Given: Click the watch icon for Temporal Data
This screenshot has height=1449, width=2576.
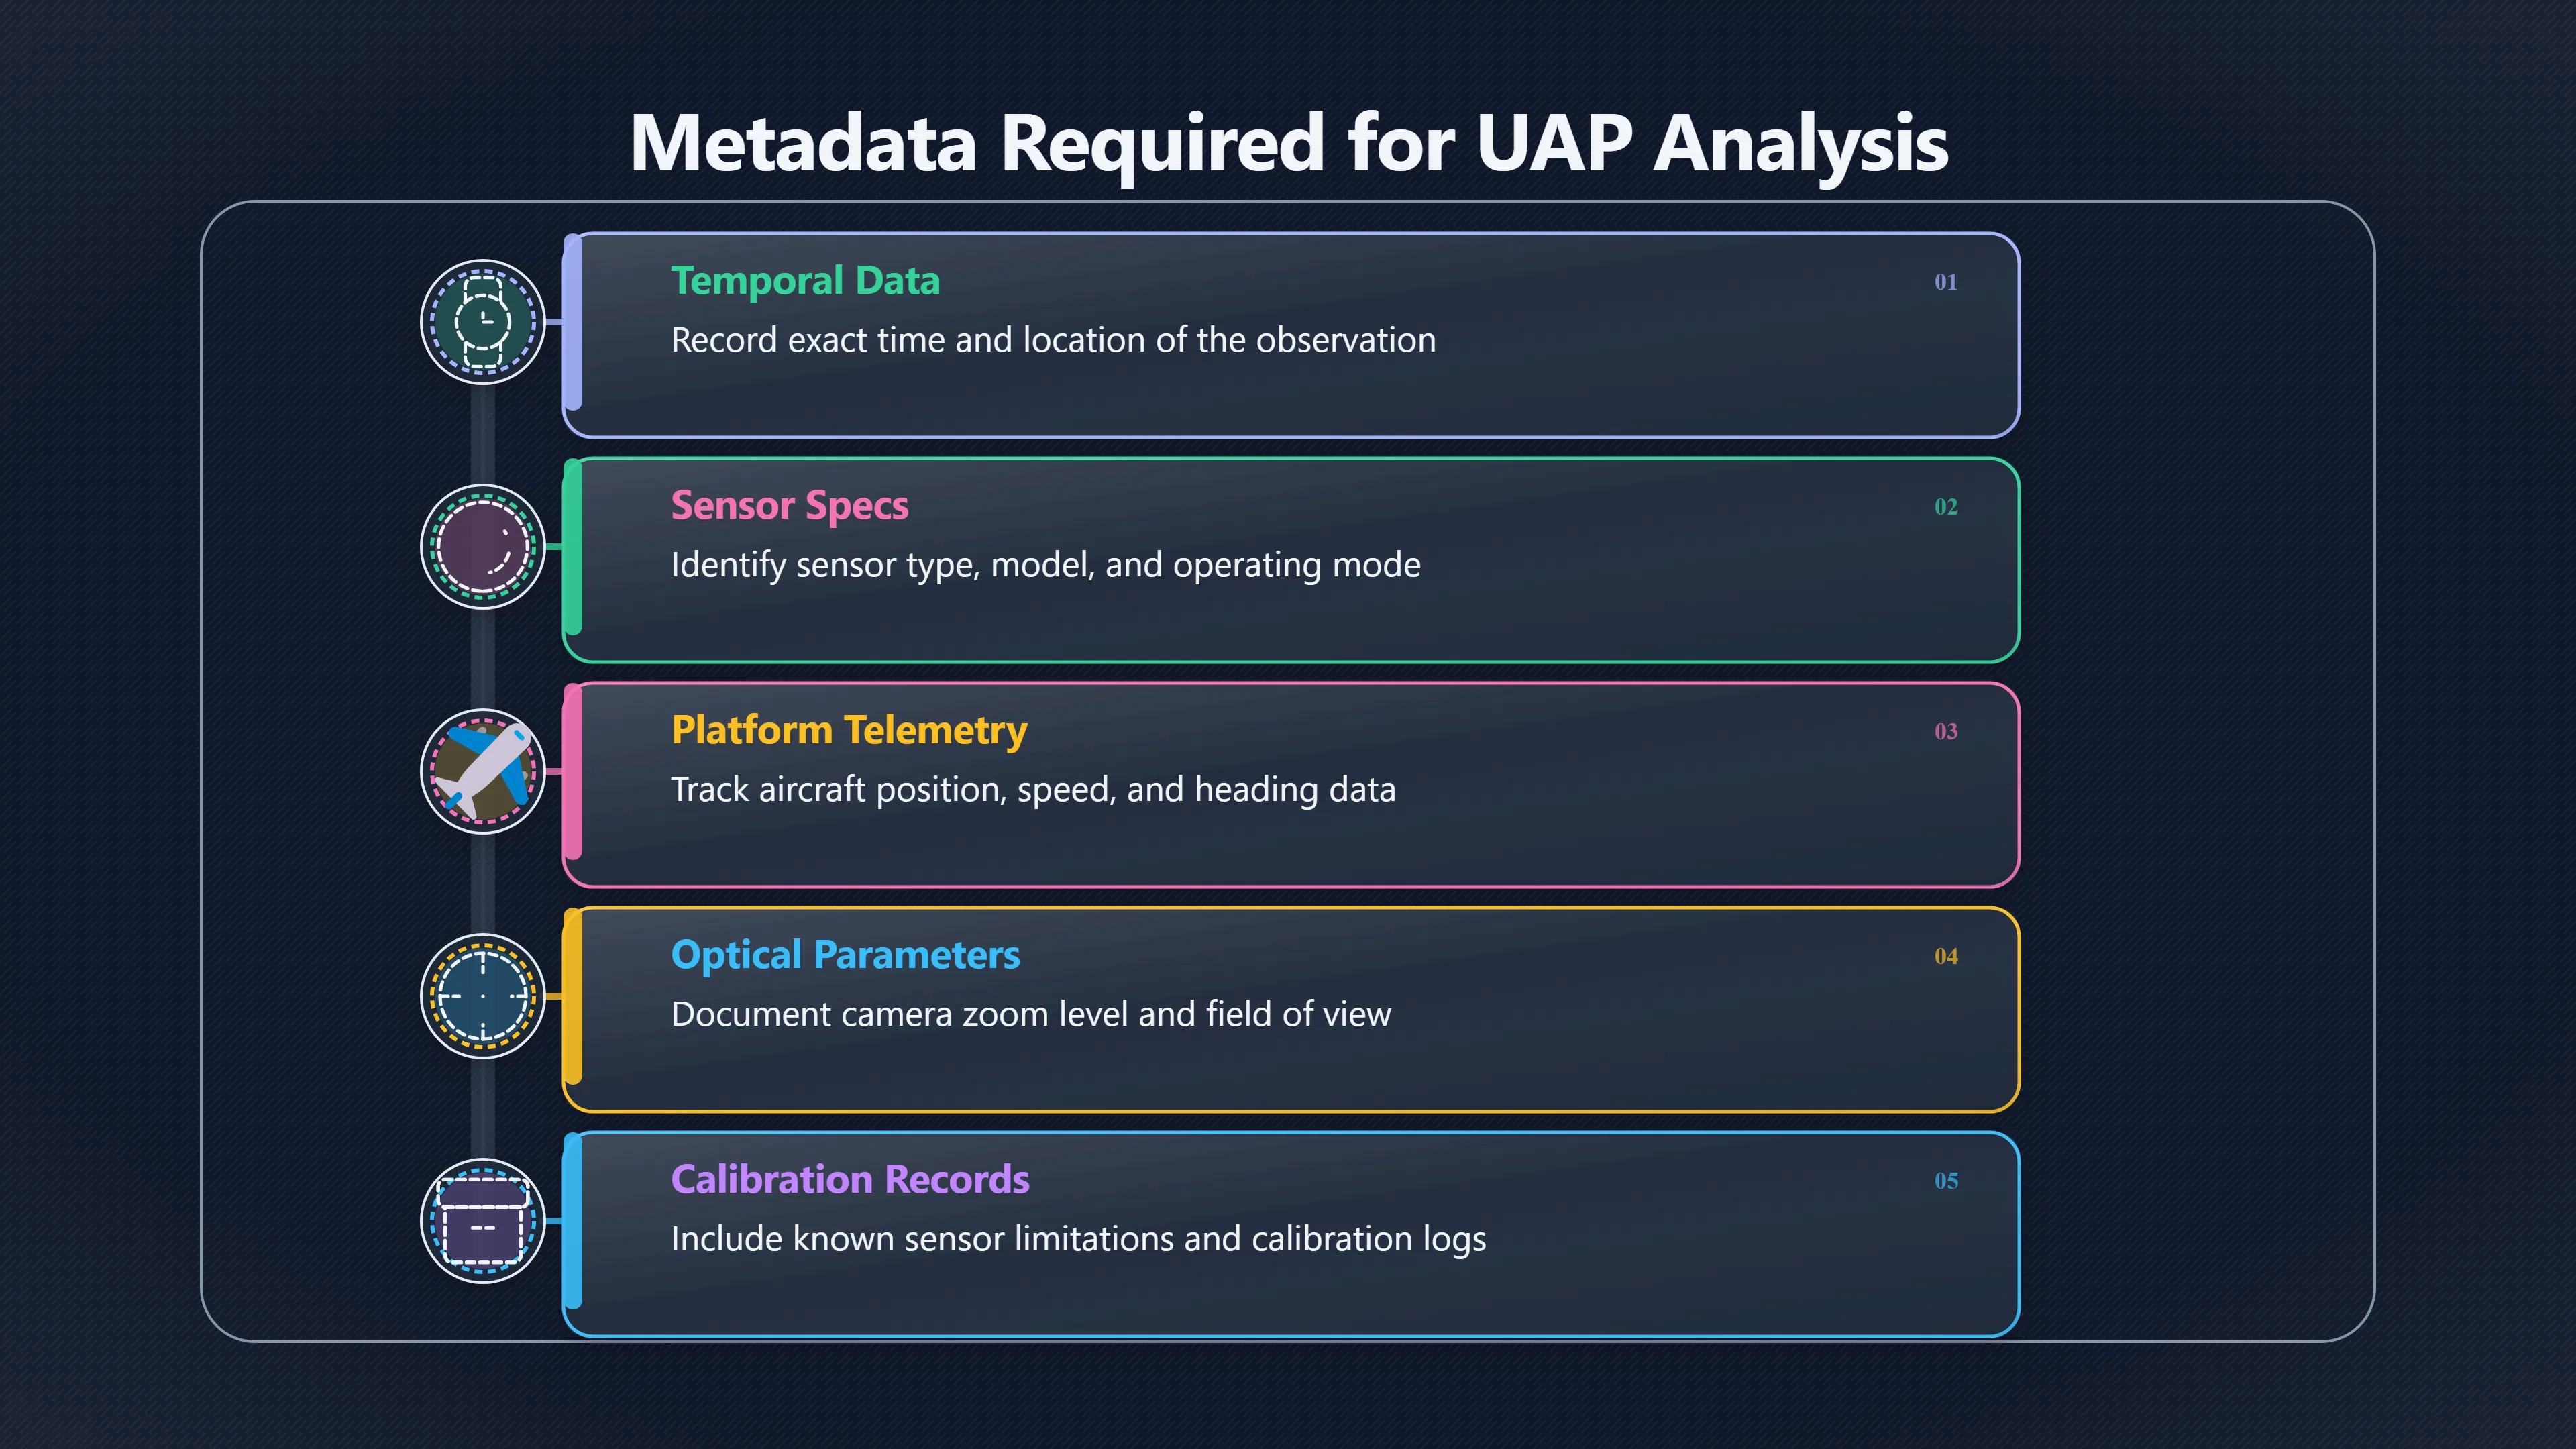Looking at the screenshot, I should click(483, 322).
